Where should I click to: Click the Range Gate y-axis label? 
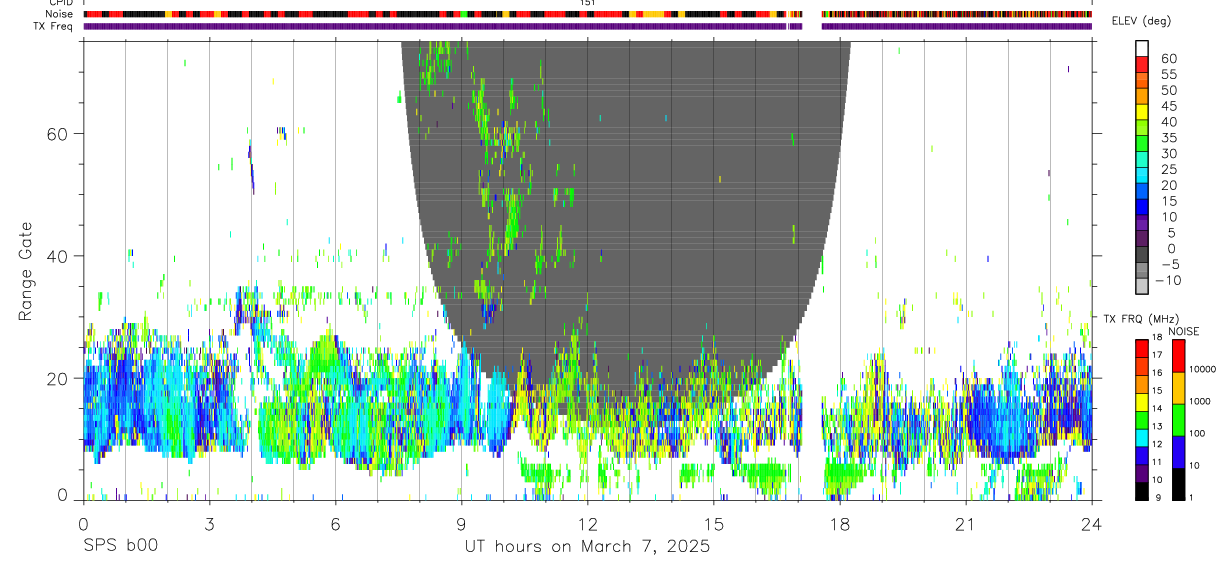coord(27,271)
